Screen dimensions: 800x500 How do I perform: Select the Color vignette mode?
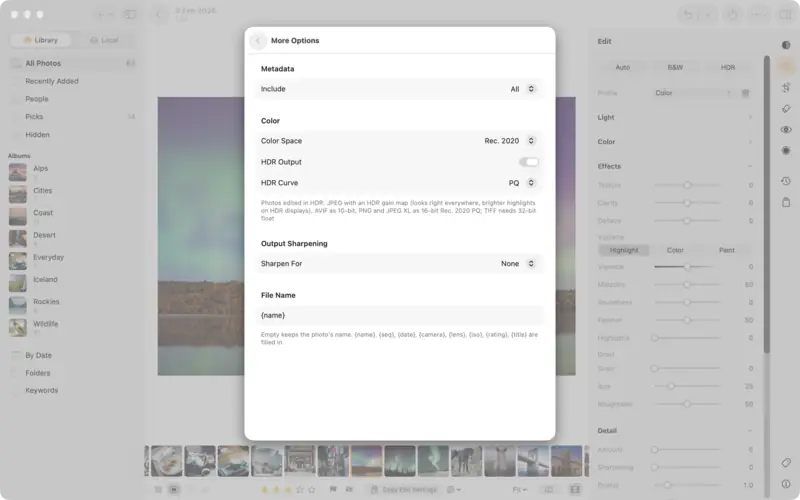tap(675, 250)
